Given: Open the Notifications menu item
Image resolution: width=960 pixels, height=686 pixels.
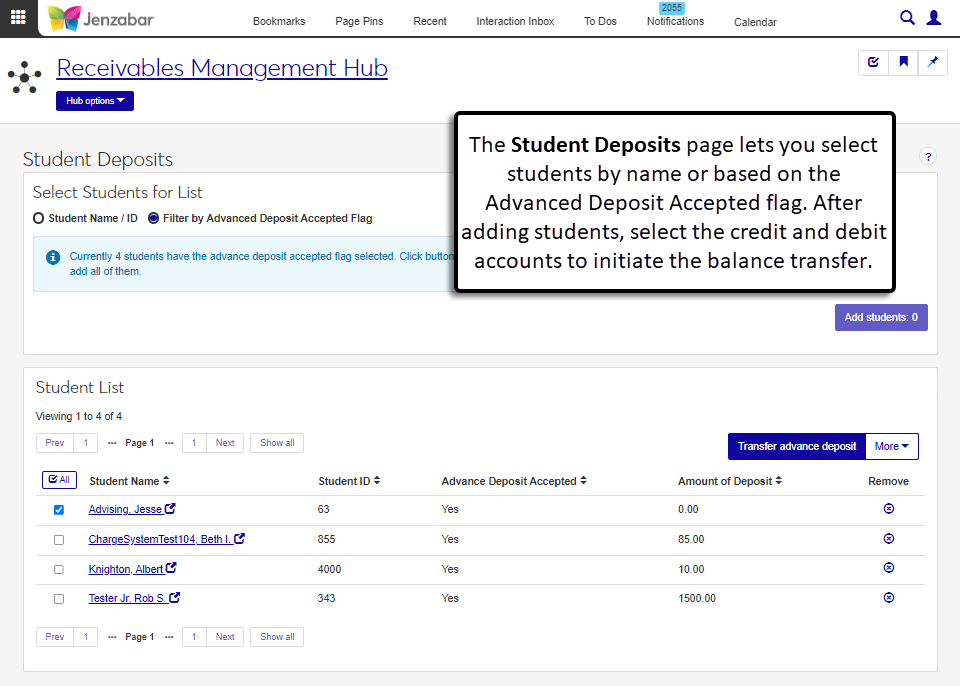Looking at the screenshot, I should point(675,21).
